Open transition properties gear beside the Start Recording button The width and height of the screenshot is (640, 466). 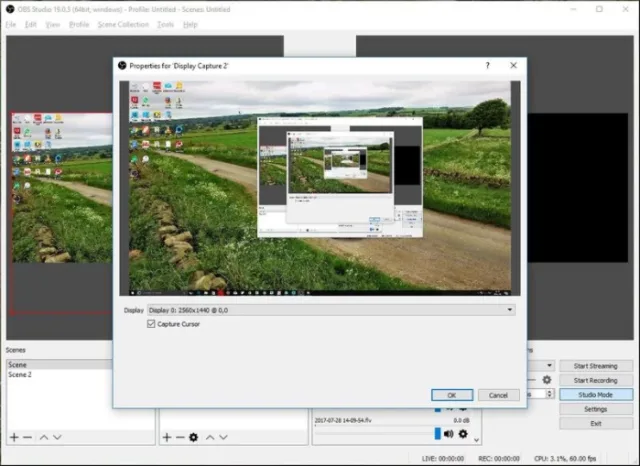point(547,380)
